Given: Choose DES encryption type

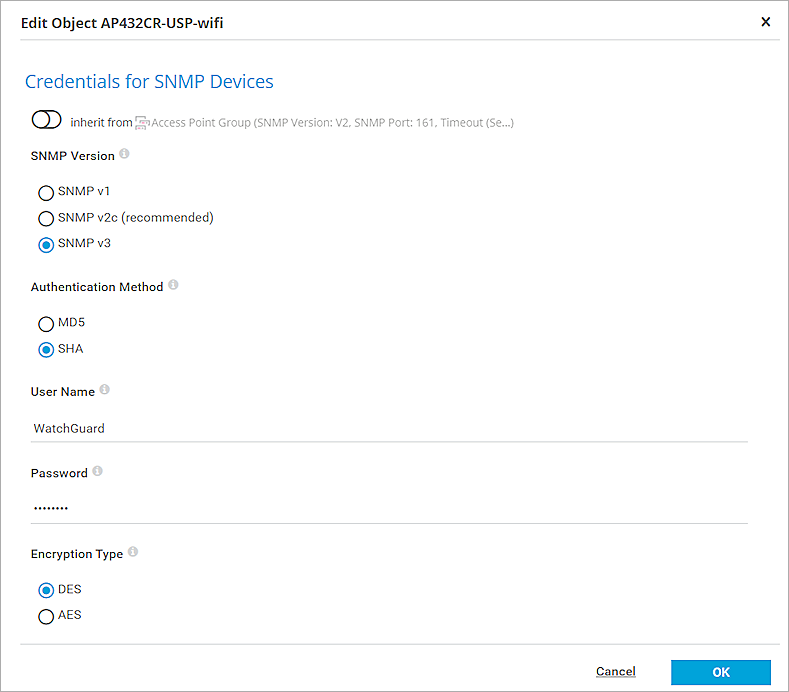Looking at the screenshot, I should coord(46,590).
